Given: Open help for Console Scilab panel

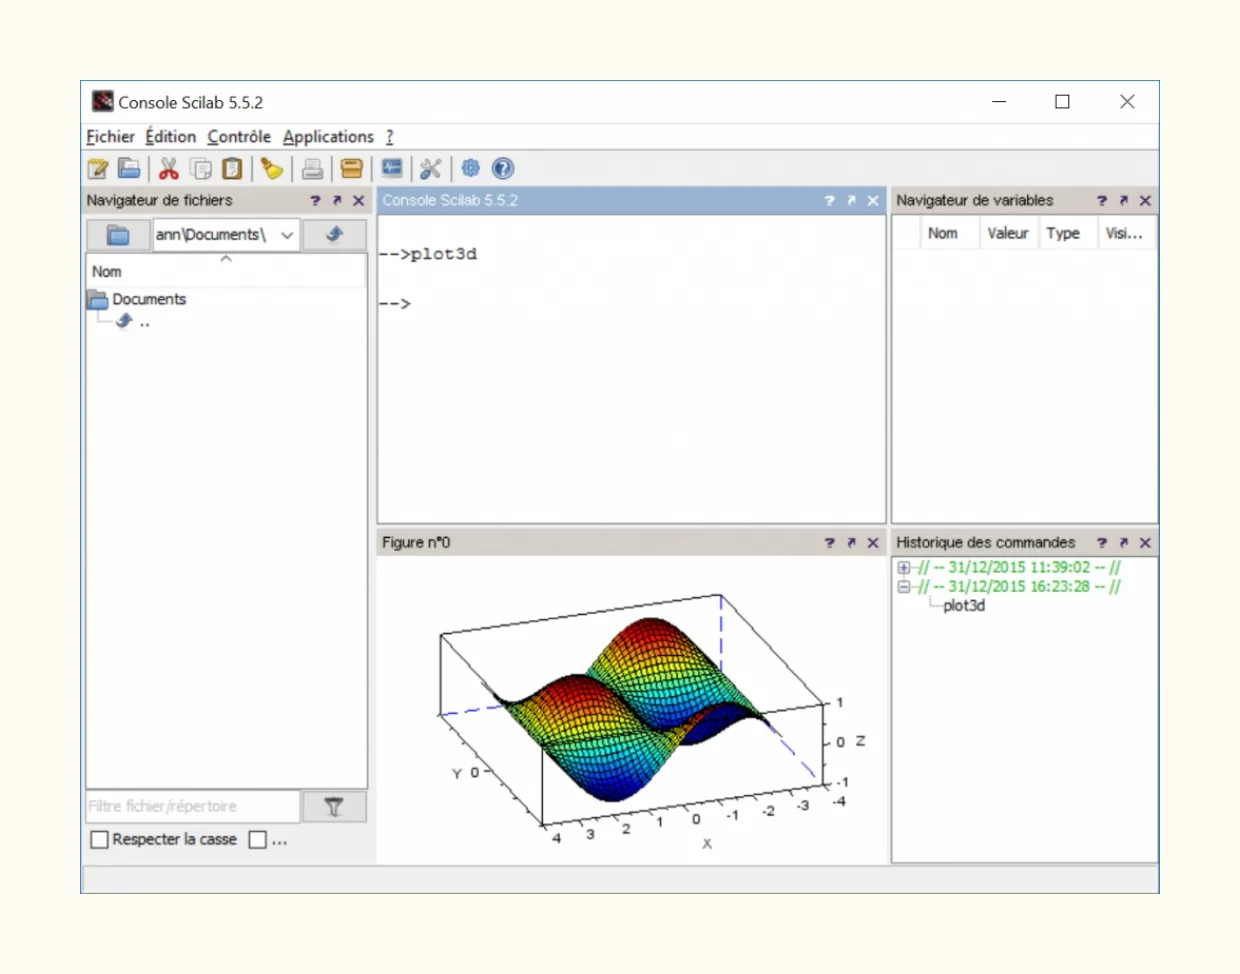Looking at the screenshot, I should coord(829,201).
